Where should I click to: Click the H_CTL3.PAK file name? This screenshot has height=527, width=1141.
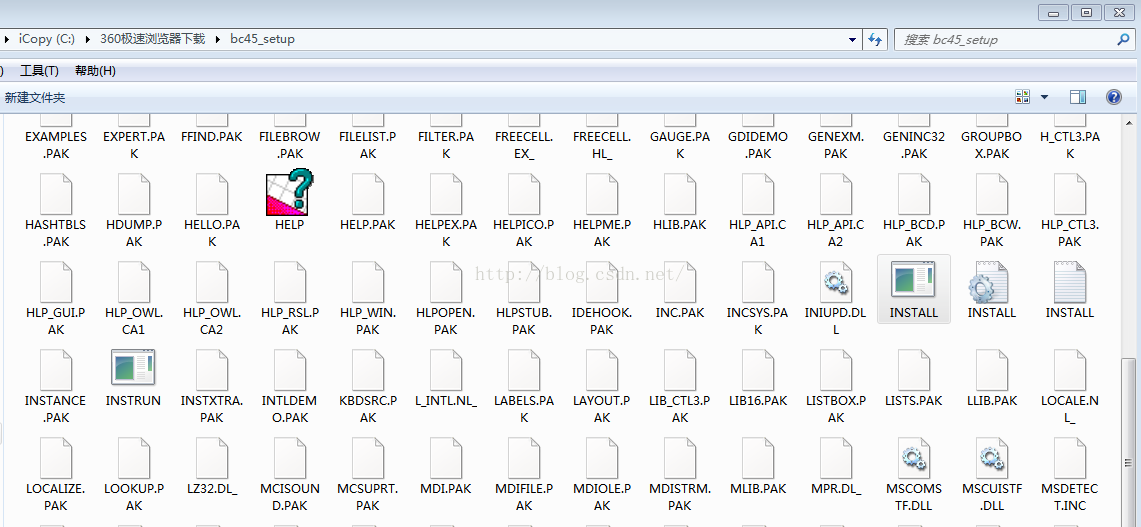[x=1070, y=145]
